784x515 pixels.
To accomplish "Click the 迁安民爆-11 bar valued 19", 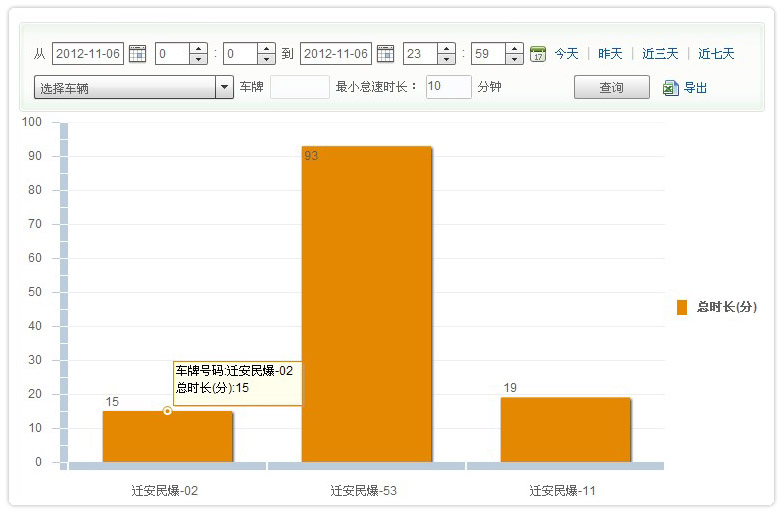I will click(x=566, y=430).
